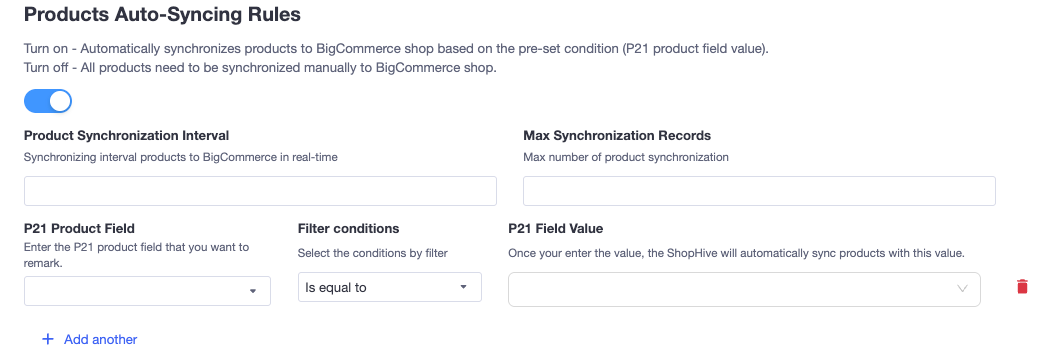Click the Filter conditions caret arrow

pyautogui.click(x=463, y=287)
